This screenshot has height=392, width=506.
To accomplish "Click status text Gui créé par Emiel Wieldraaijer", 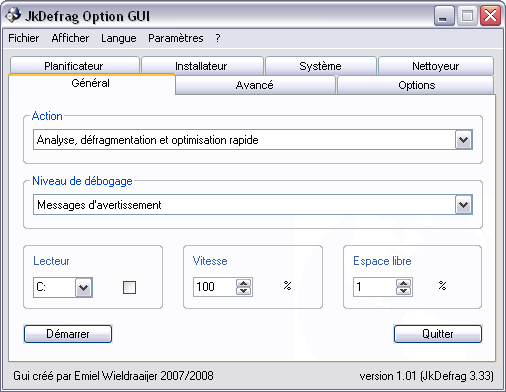I will 113,376.
